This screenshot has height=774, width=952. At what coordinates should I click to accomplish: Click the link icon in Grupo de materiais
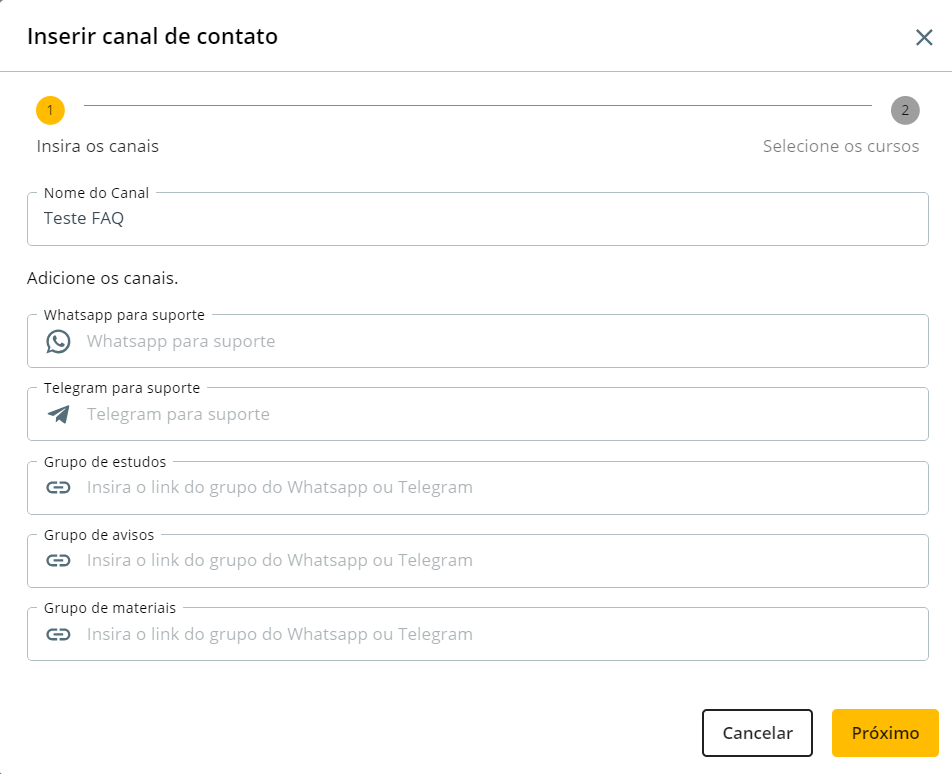[x=59, y=634]
